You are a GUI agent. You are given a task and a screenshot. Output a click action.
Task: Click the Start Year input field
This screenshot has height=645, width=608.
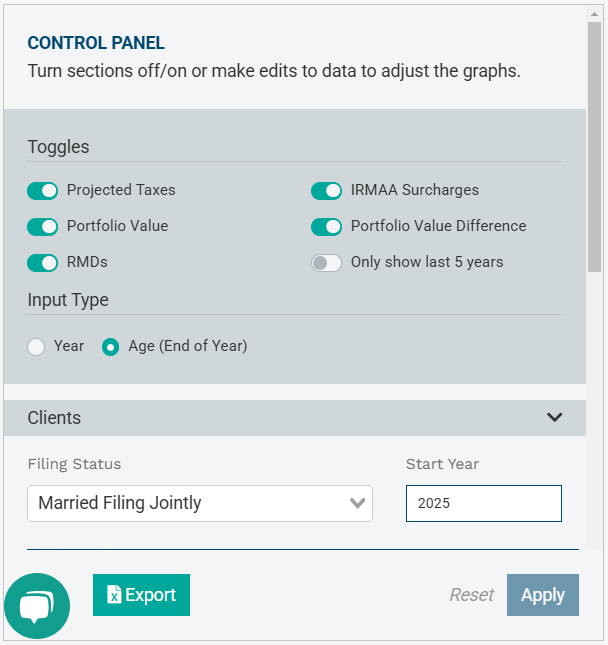pos(483,503)
